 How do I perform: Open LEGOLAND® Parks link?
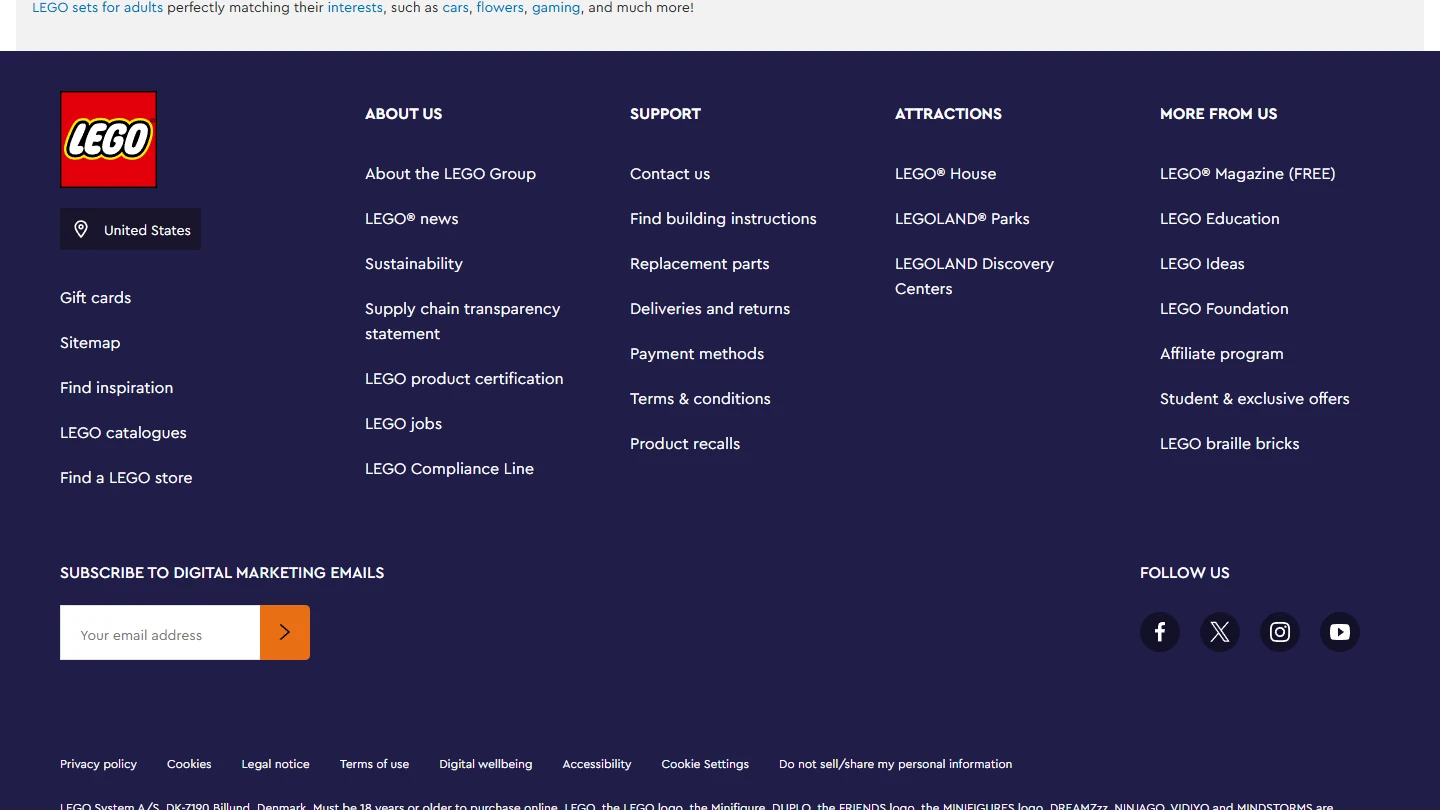point(962,219)
